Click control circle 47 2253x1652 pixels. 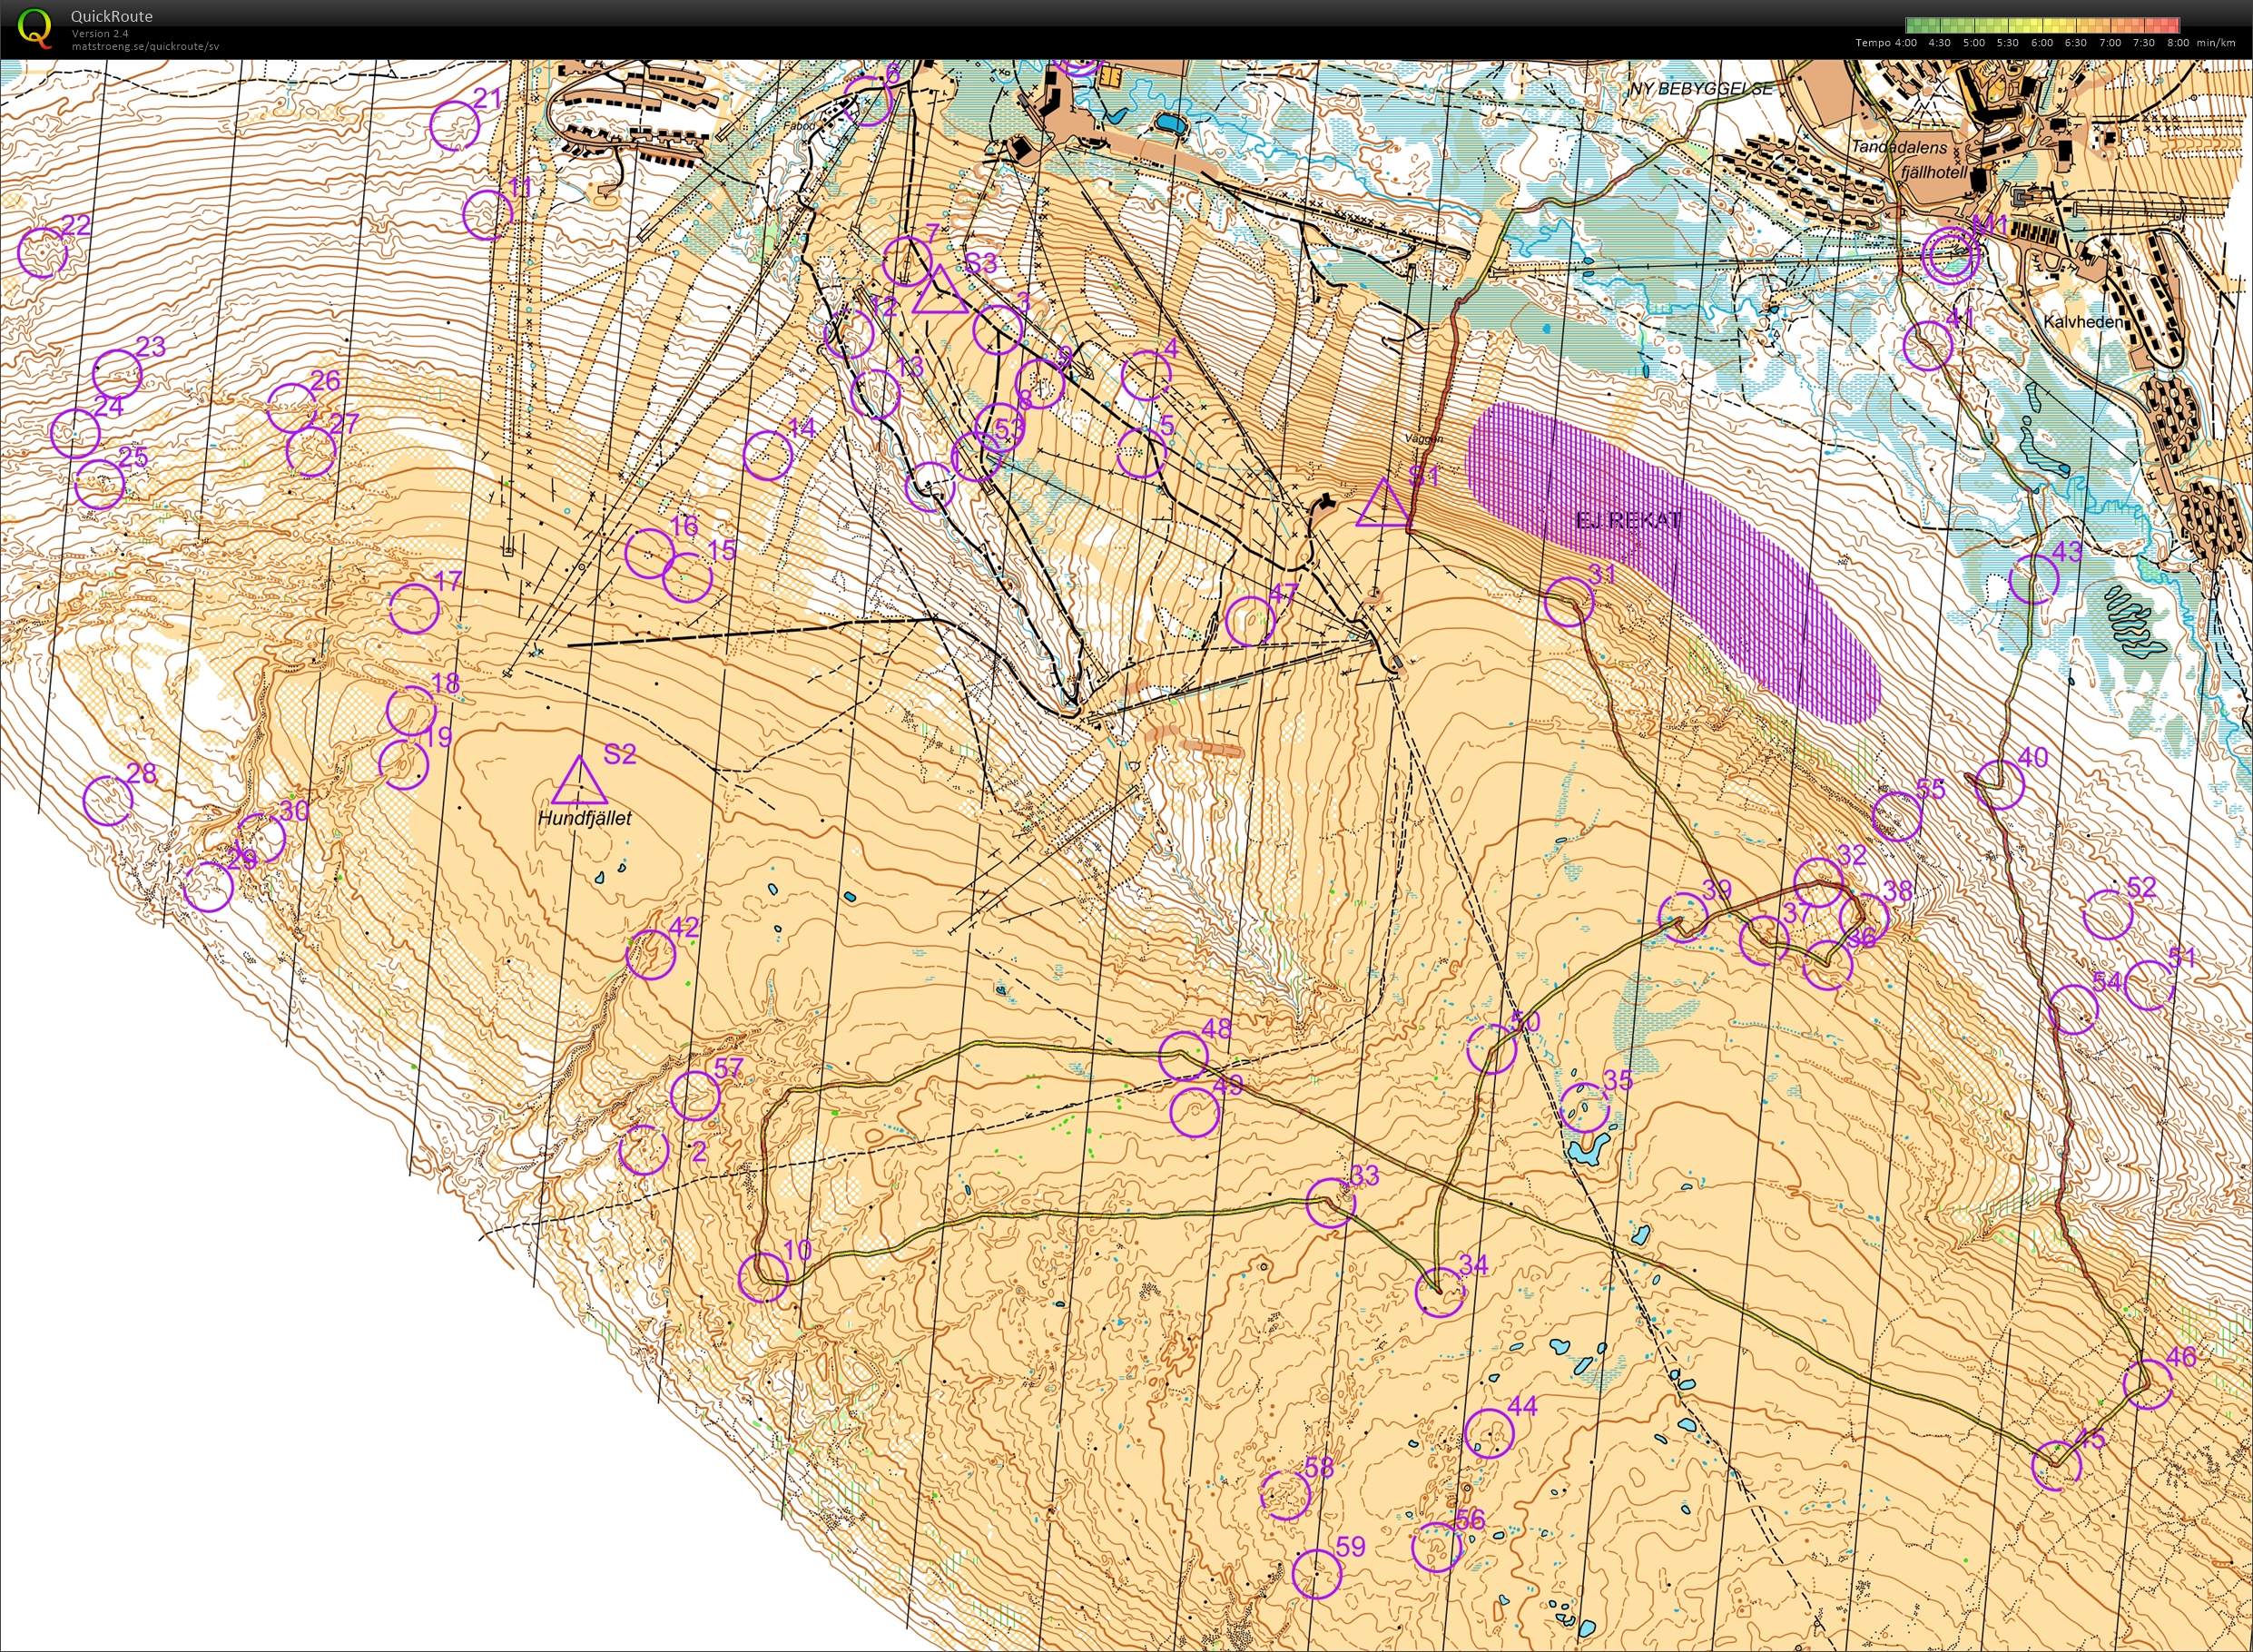pyautogui.click(x=1250, y=621)
